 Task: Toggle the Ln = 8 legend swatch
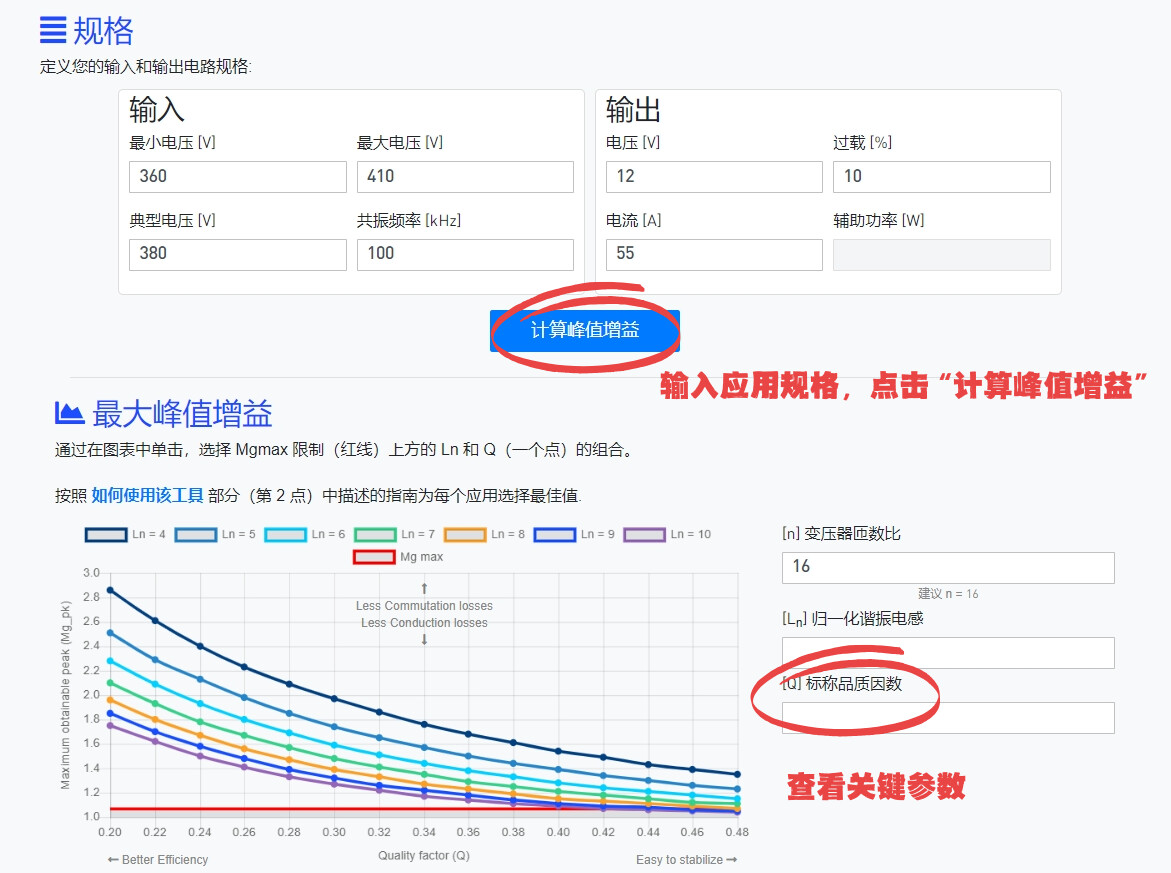[x=465, y=535]
